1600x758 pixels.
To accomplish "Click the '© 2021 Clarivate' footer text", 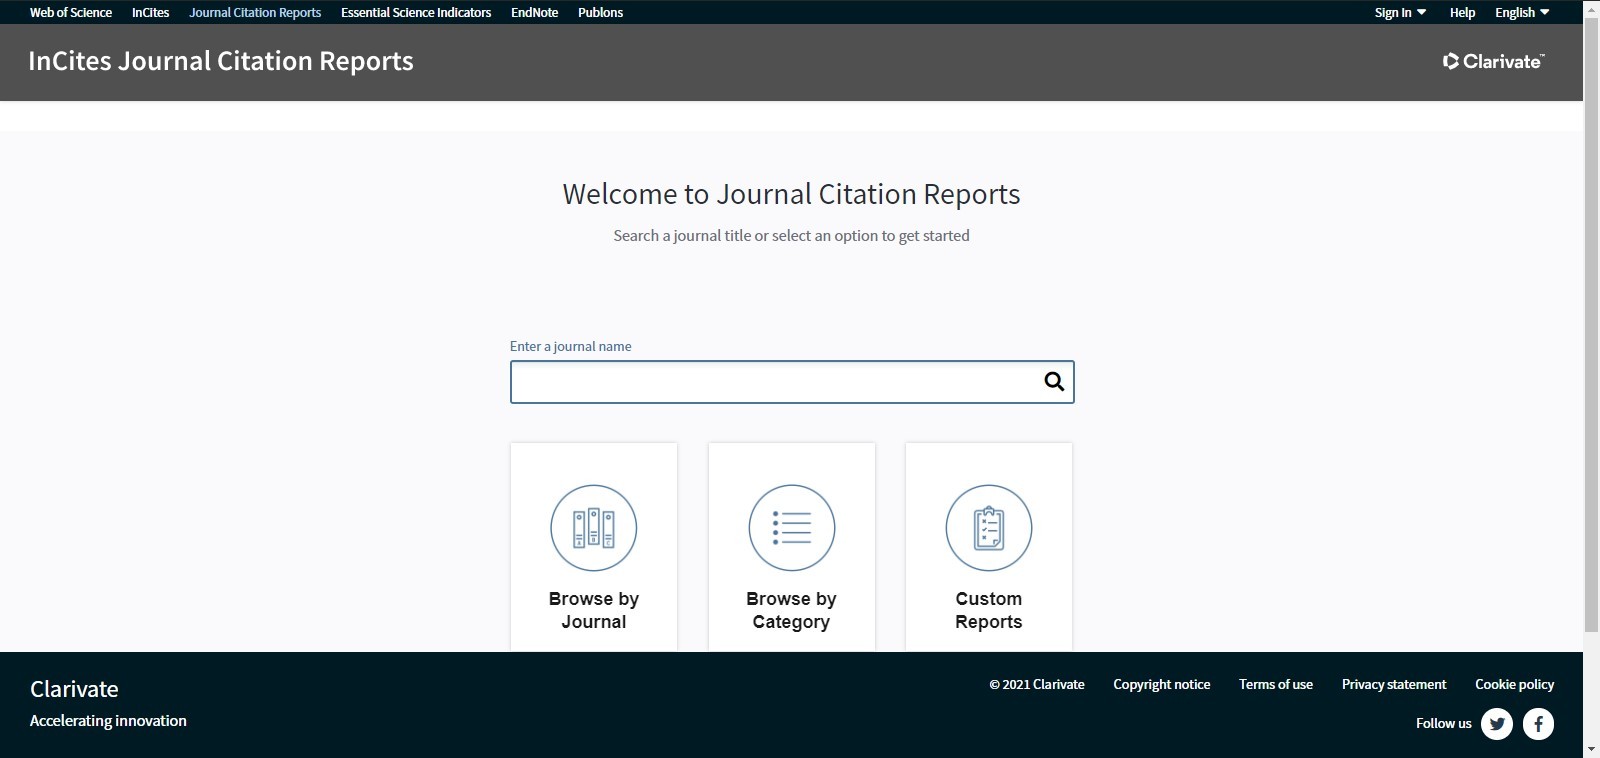I will [x=1037, y=684].
